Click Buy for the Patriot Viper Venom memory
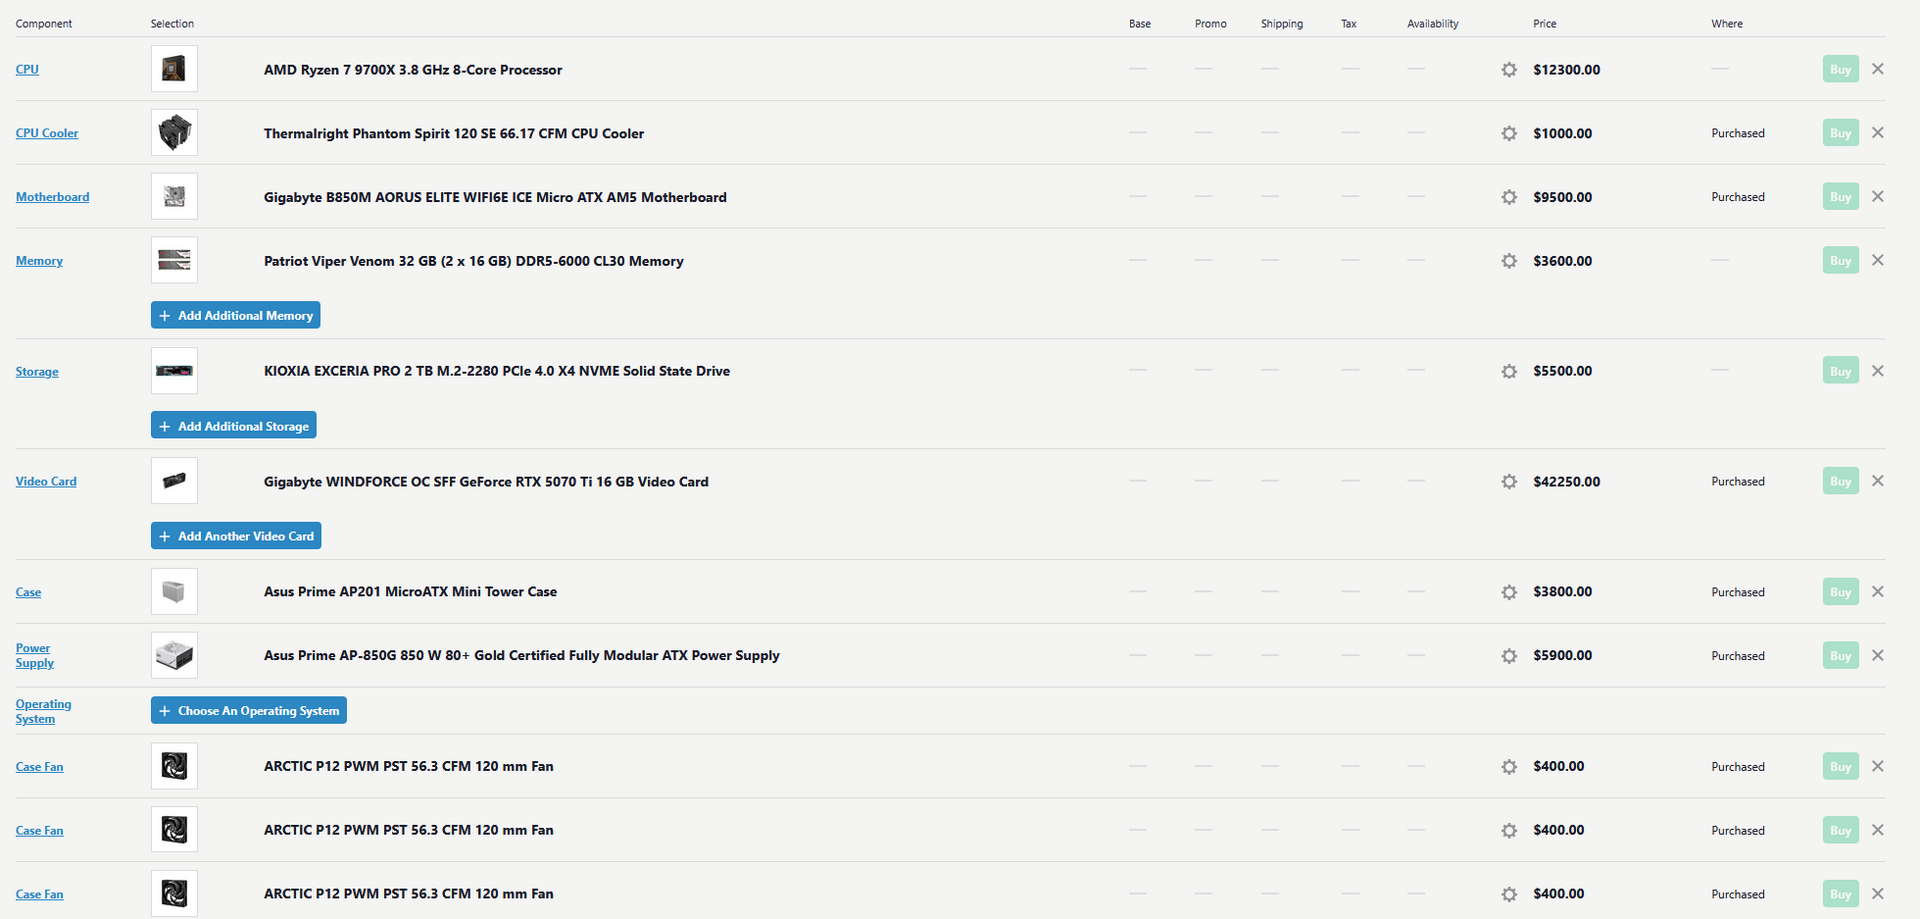Viewport: 1920px width, 919px height. [1841, 260]
